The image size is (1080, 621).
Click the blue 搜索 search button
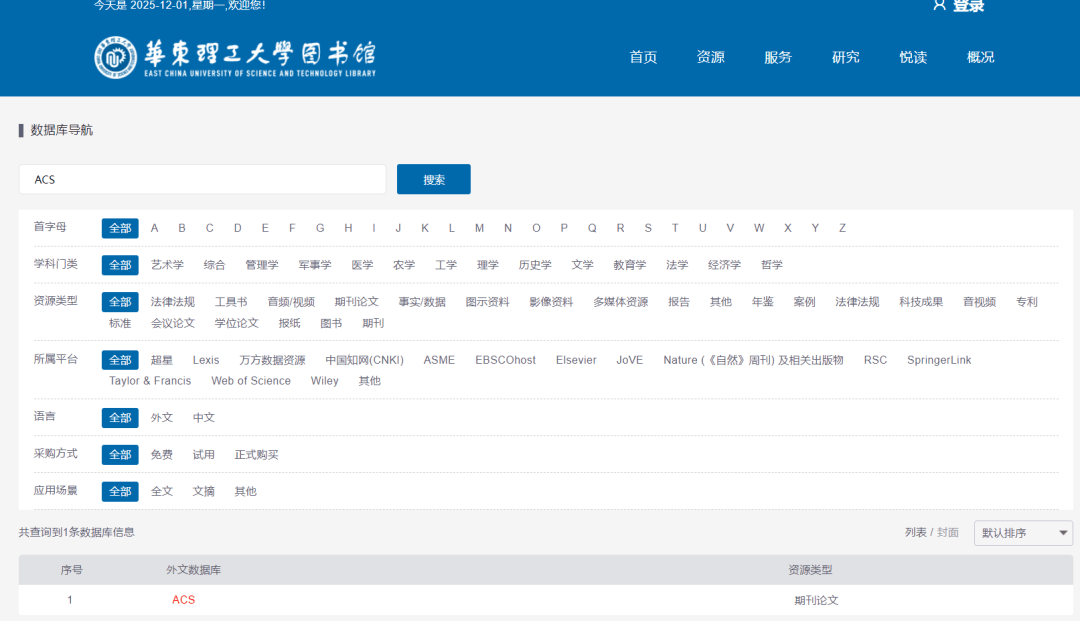[x=433, y=180]
